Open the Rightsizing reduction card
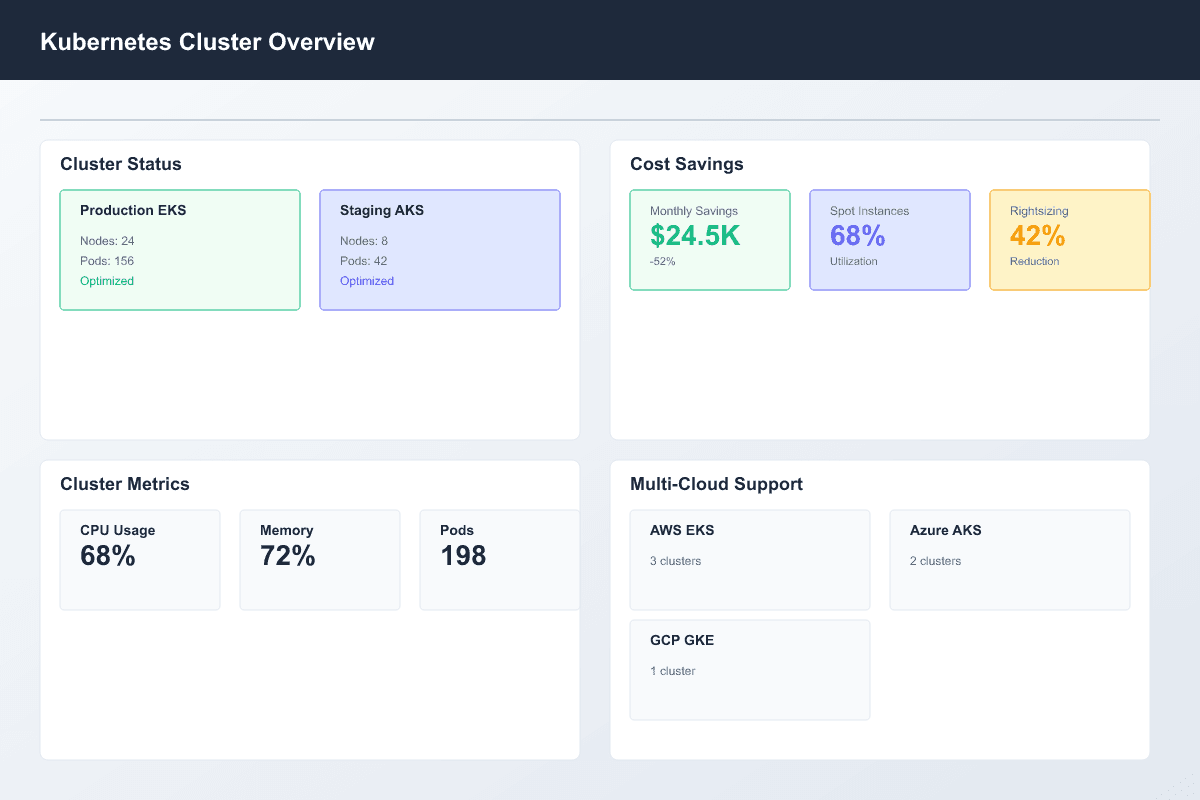The height and width of the screenshot is (800, 1200). pos(1069,240)
